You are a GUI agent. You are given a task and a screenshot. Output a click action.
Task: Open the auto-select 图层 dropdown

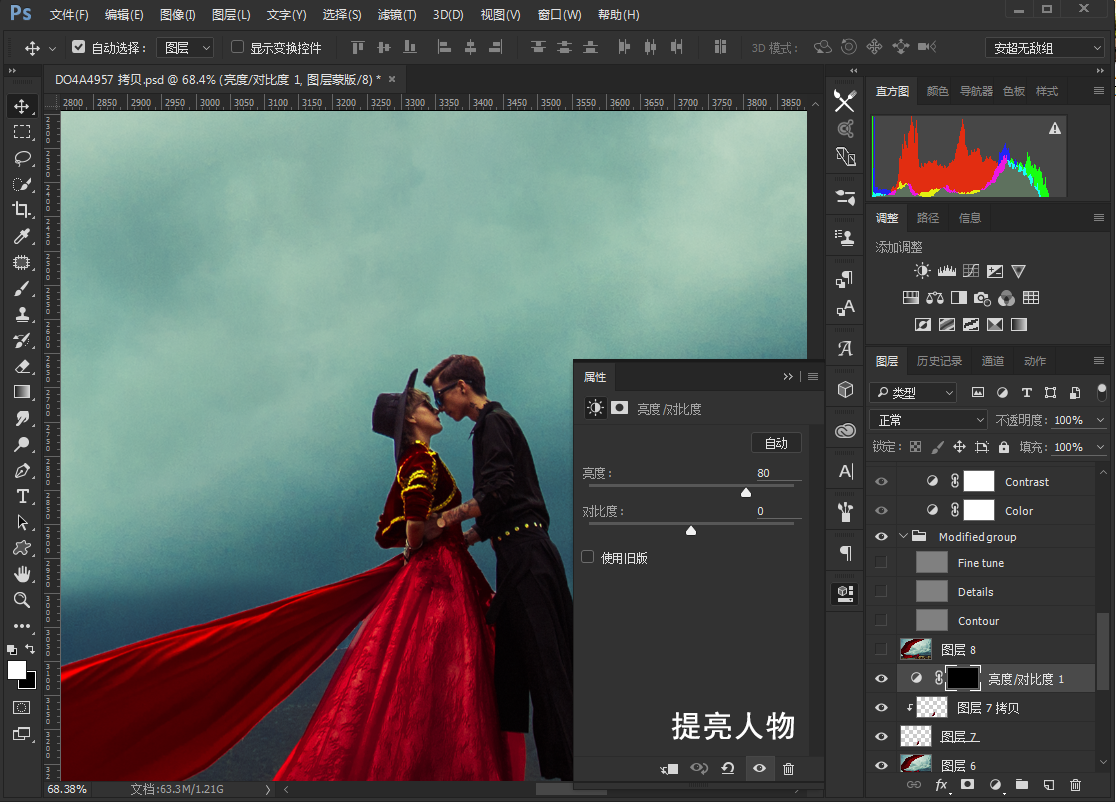pyautogui.click(x=185, y=48)
